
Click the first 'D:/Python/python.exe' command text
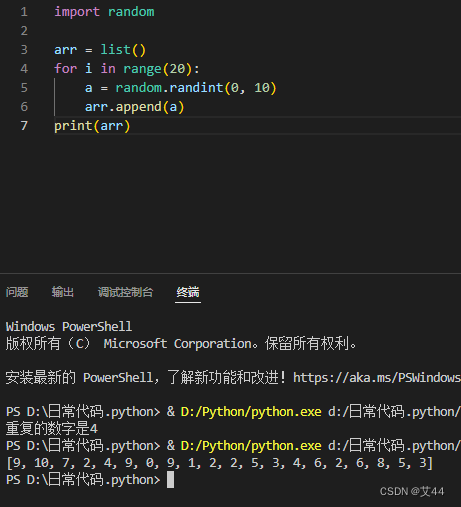coord(251,412)
